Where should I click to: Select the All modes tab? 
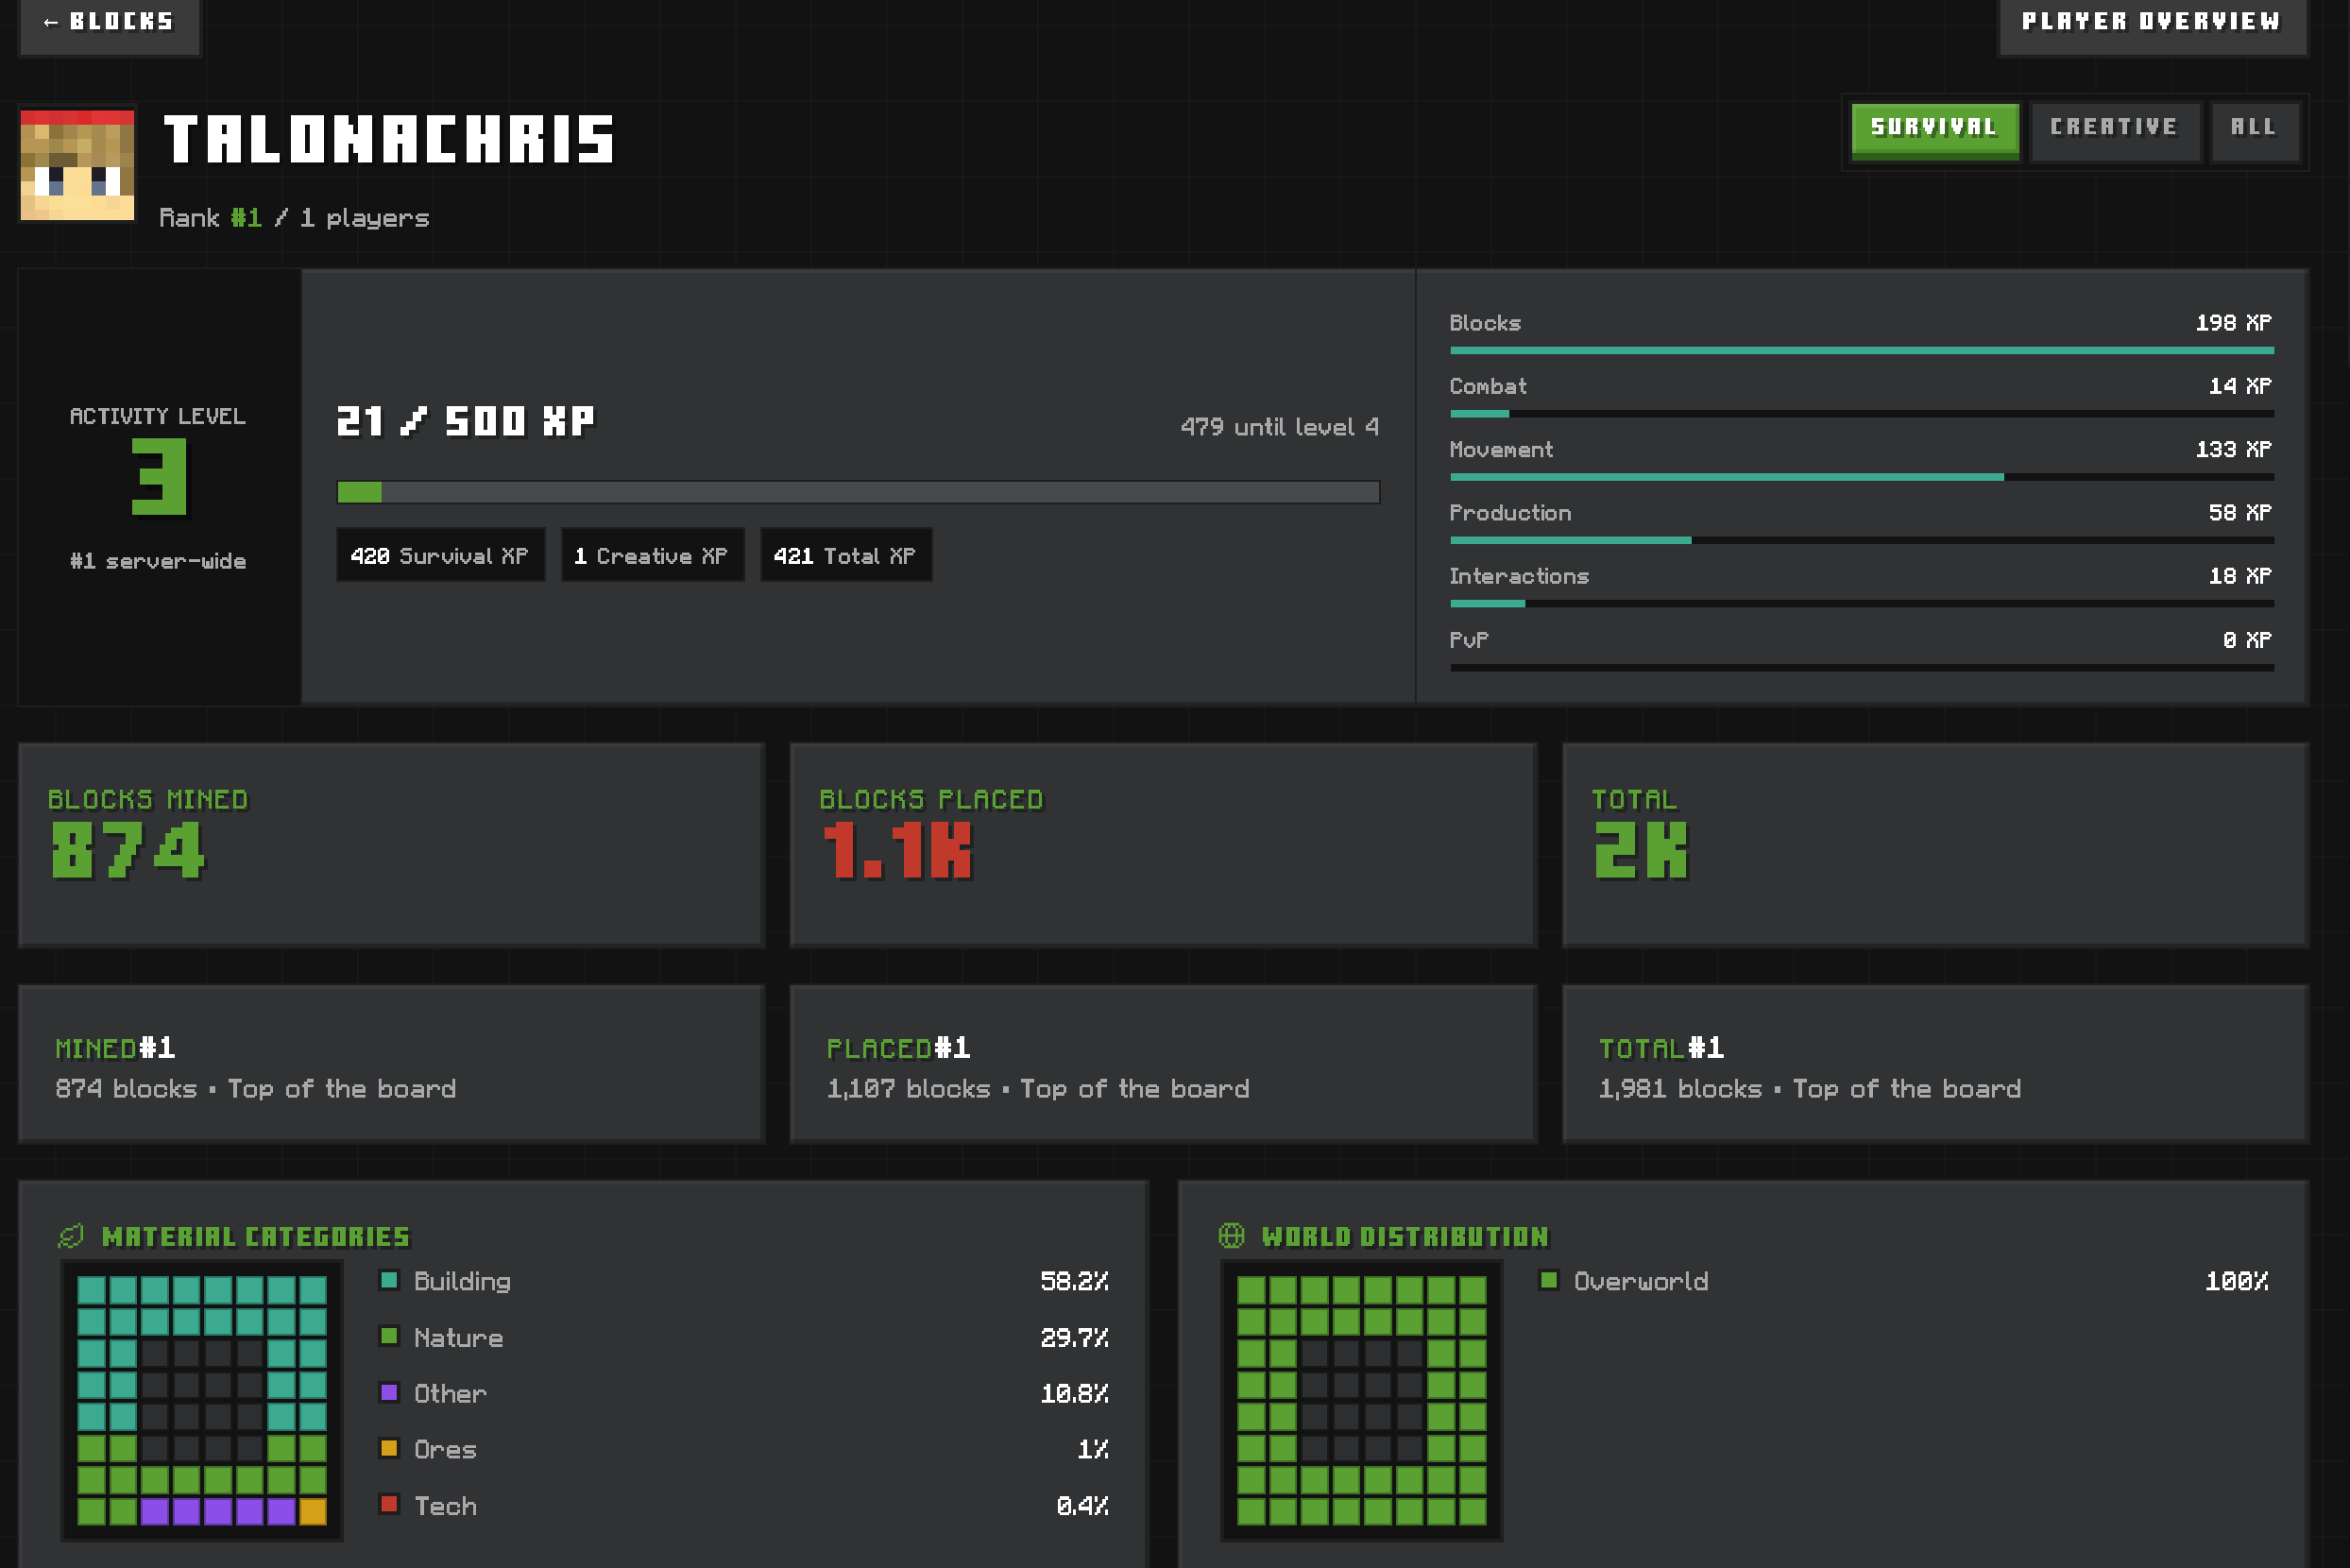[2254, 130]
